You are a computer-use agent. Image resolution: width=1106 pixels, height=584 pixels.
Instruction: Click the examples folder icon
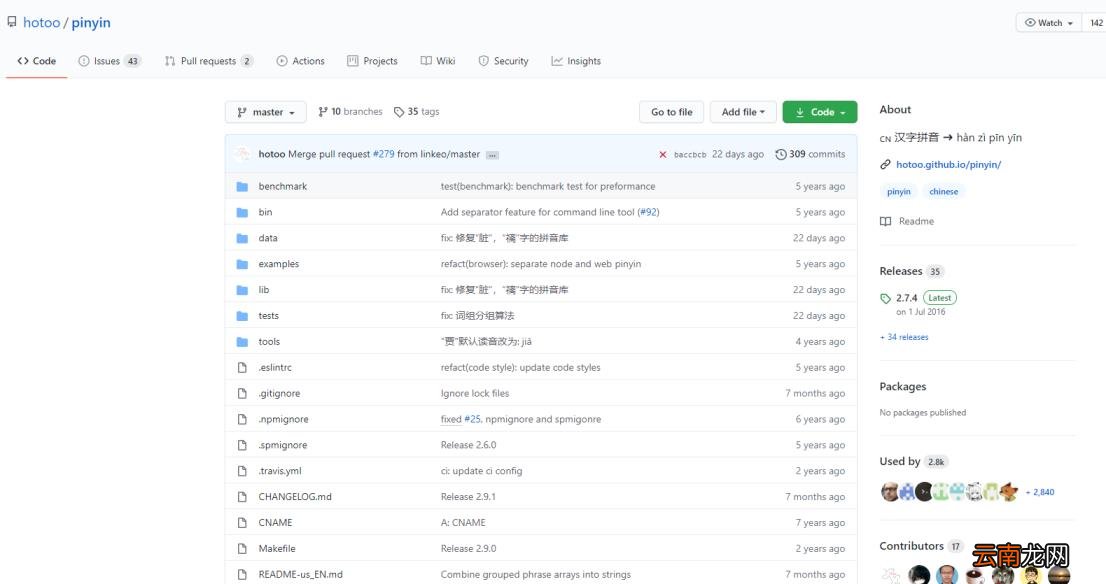click(242, 264)
